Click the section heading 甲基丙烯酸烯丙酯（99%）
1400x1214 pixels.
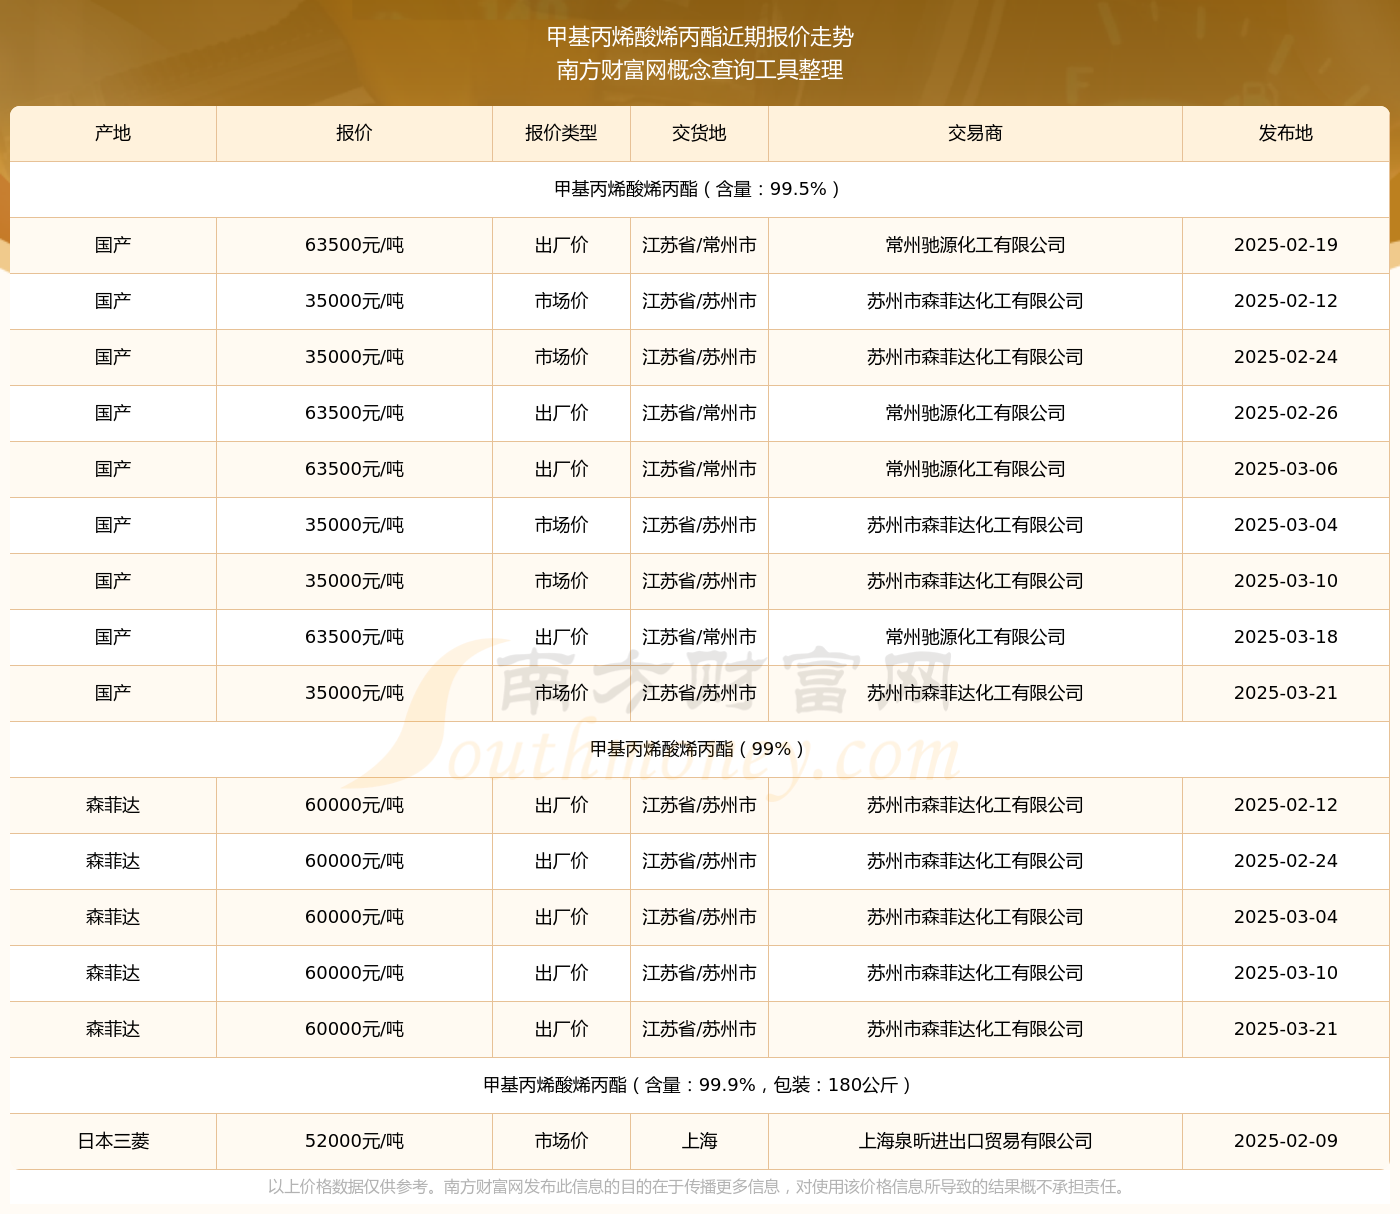pos(700,749)
